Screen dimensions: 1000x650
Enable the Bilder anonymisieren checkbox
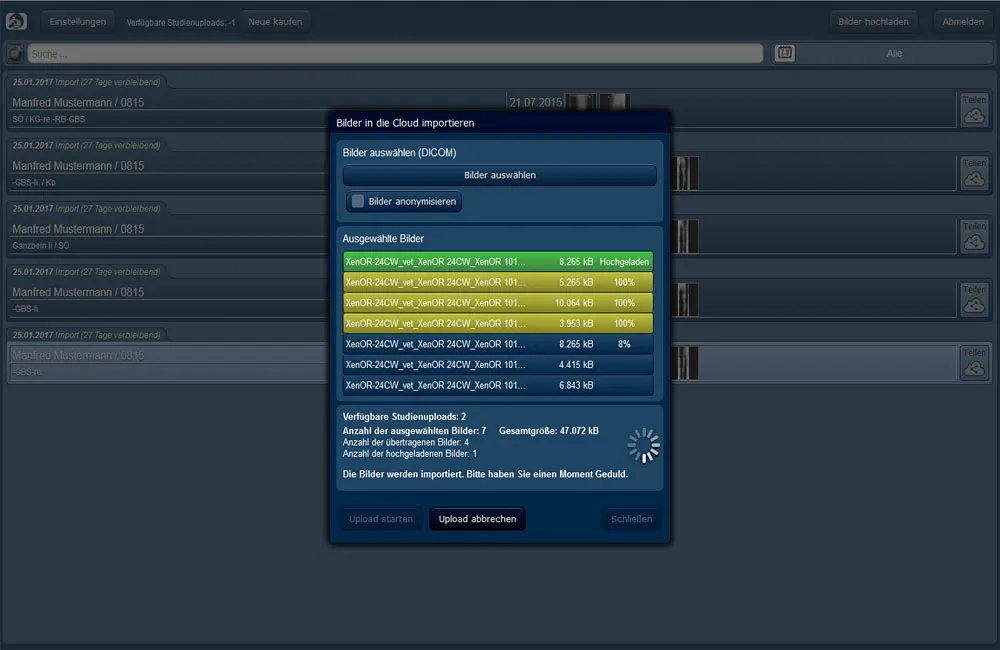tap(358, 202)
